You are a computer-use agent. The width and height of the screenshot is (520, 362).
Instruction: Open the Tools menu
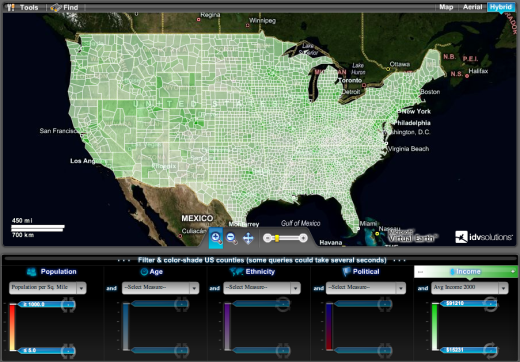(22, 7)
